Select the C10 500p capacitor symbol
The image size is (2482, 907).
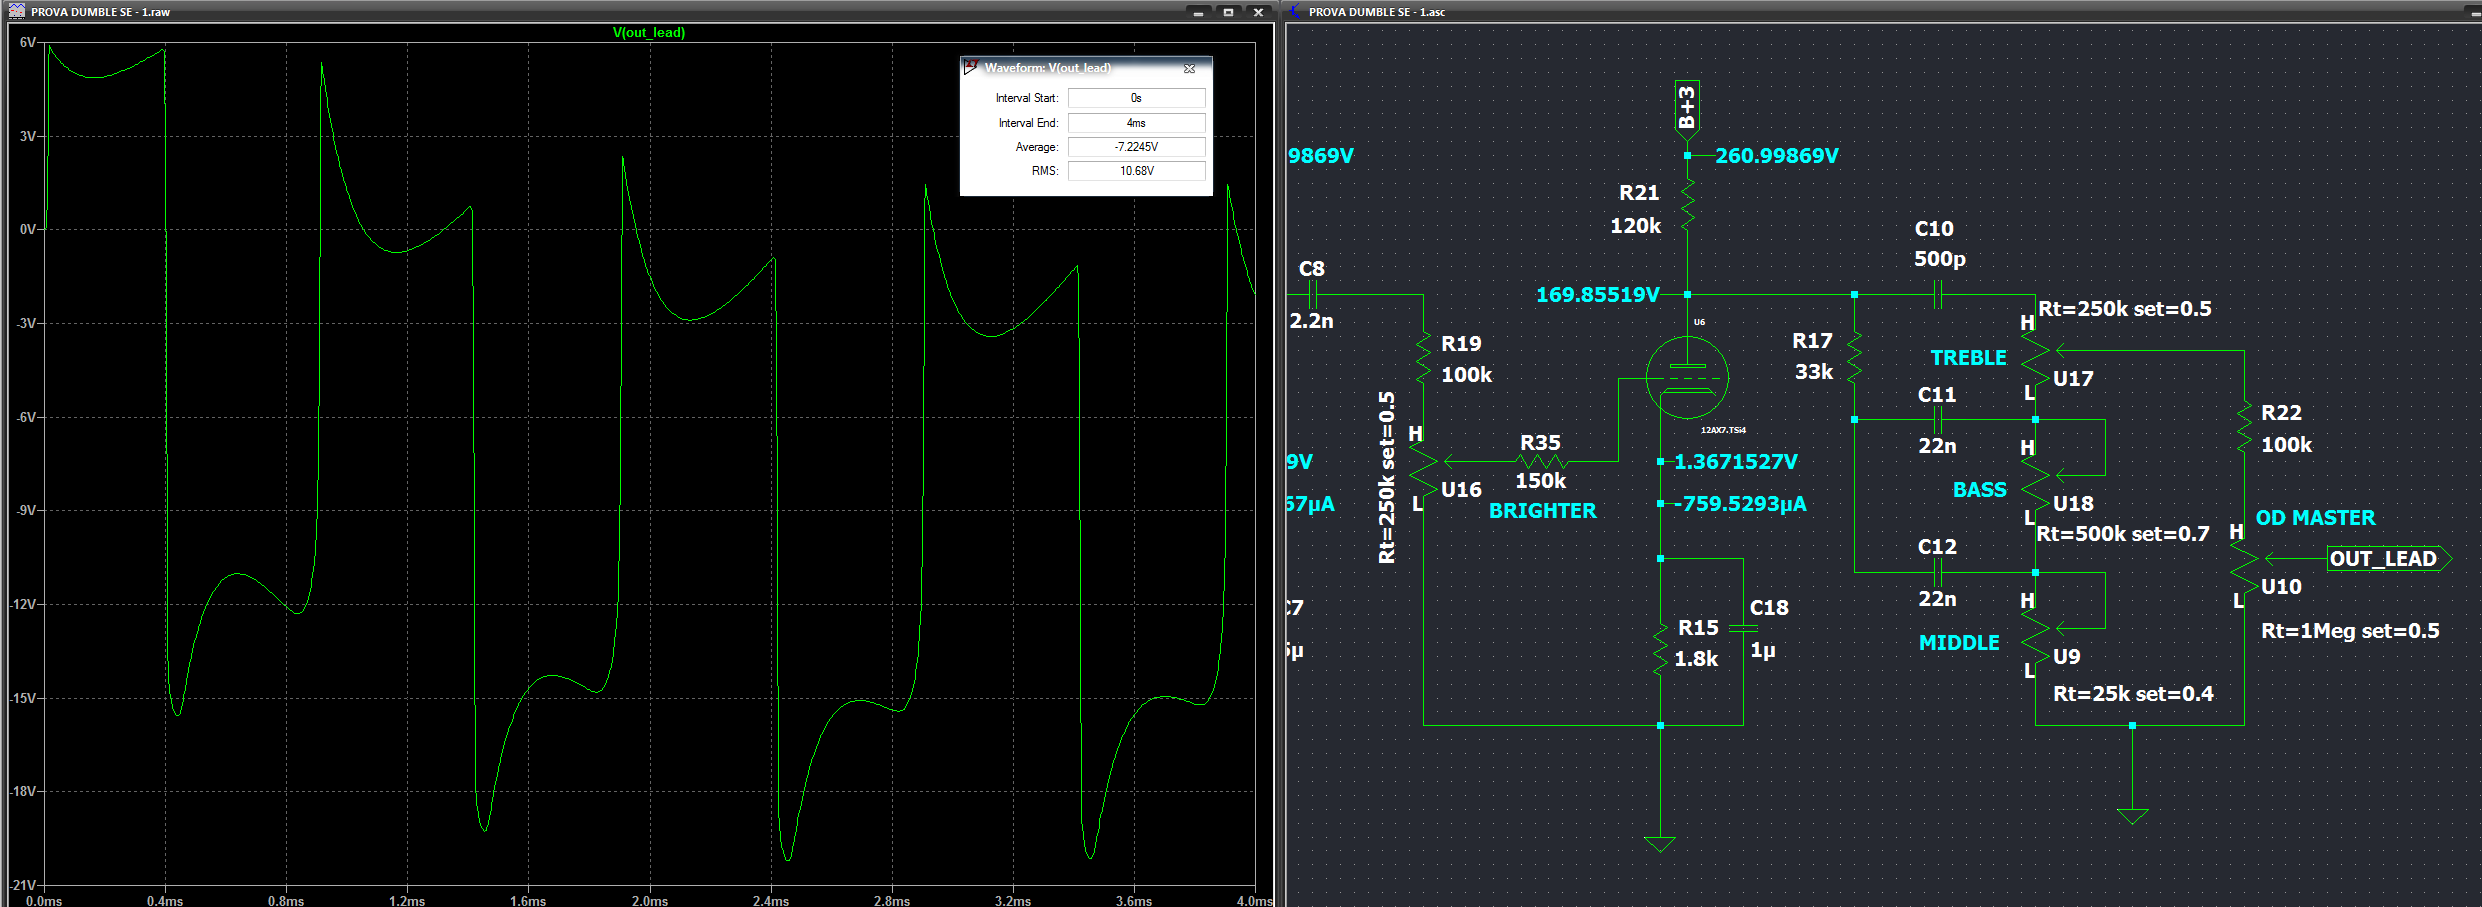(1937, 295)
